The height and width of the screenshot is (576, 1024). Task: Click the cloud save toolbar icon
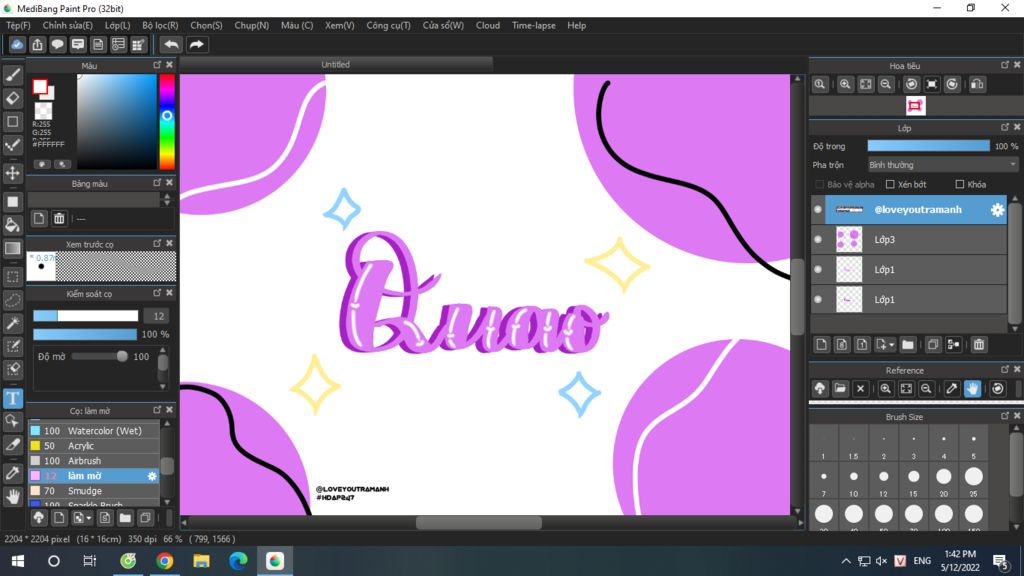(x=17, y=44)
